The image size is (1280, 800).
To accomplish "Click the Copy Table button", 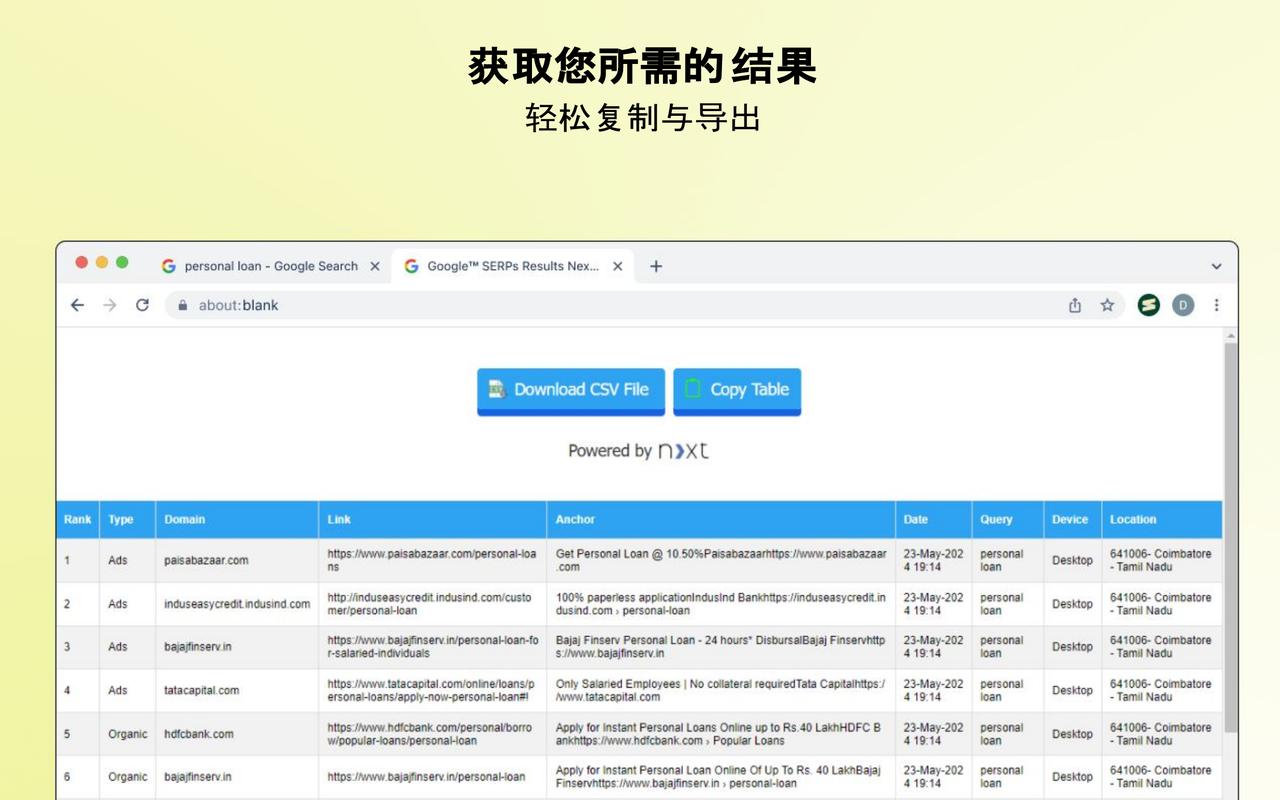I will click(x=737, y=390).
